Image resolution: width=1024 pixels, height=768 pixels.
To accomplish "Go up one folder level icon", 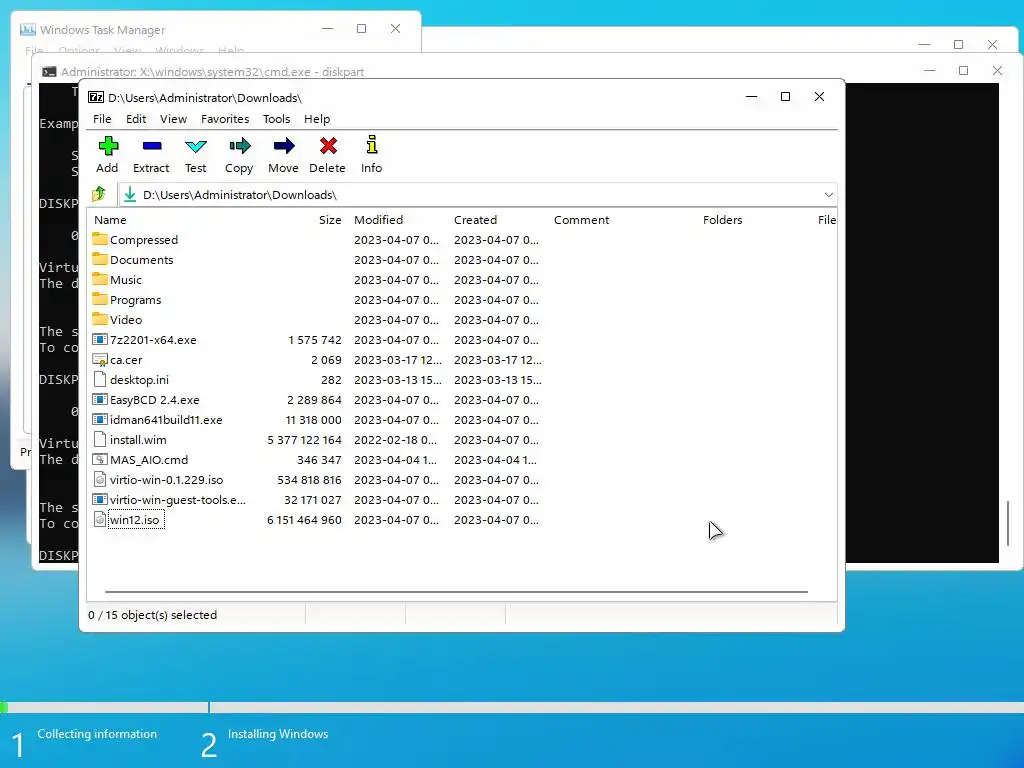I will coord(99,194).
